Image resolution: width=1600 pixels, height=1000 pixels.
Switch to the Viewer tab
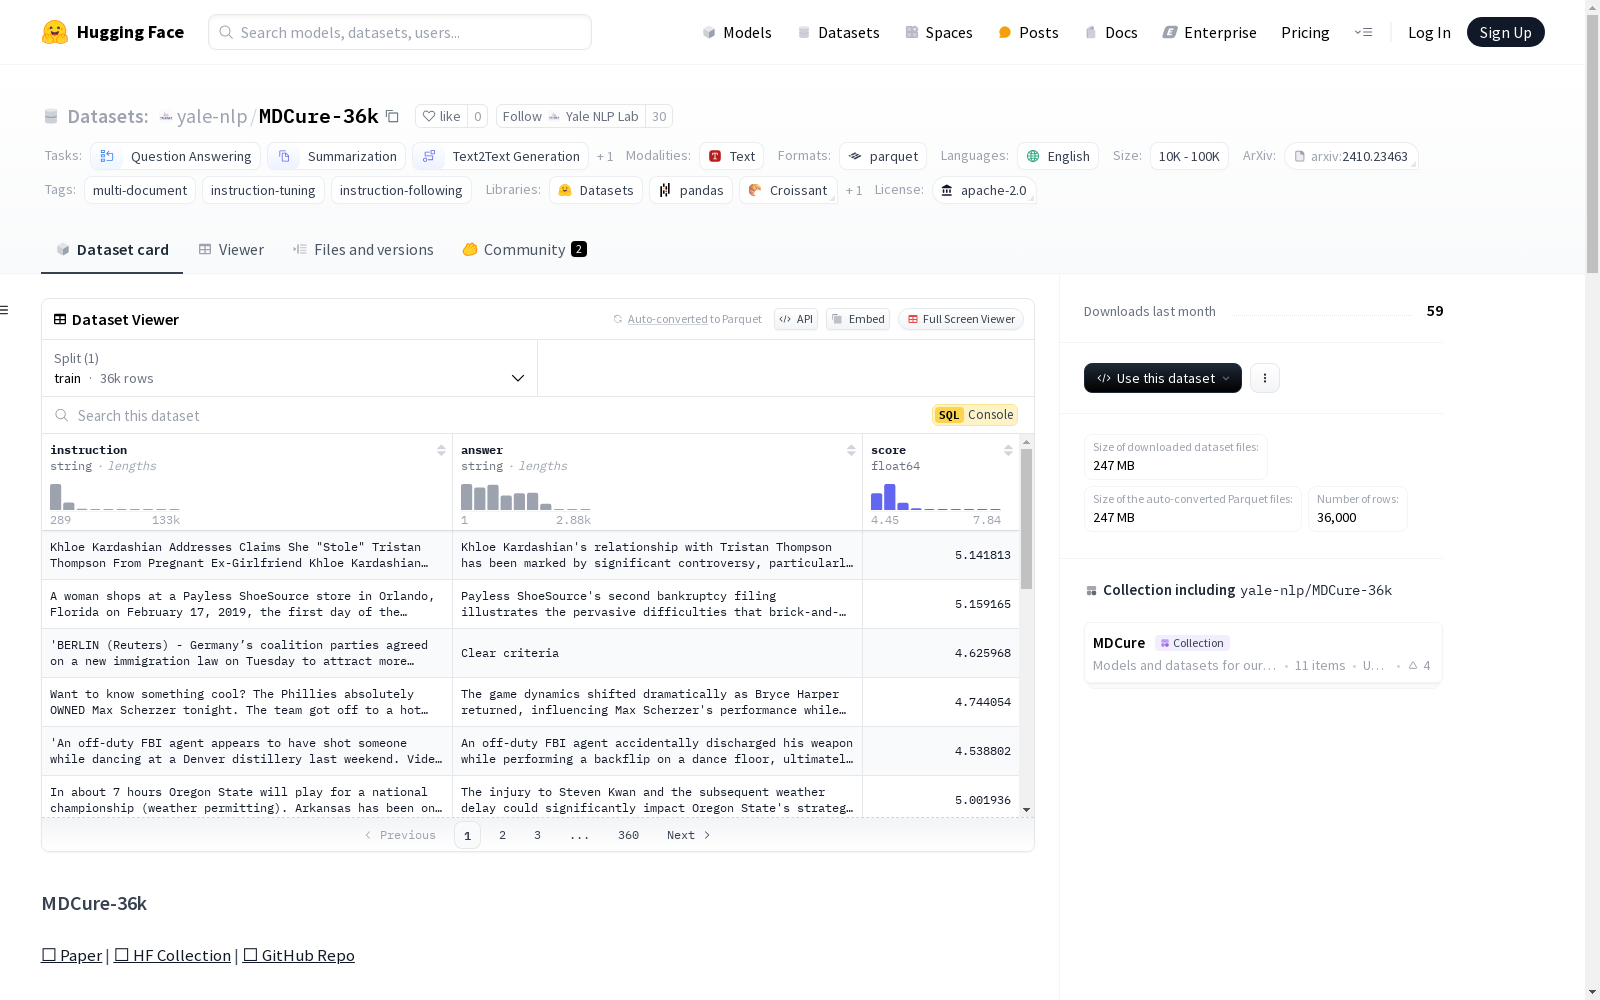click(x=231, y=250)
